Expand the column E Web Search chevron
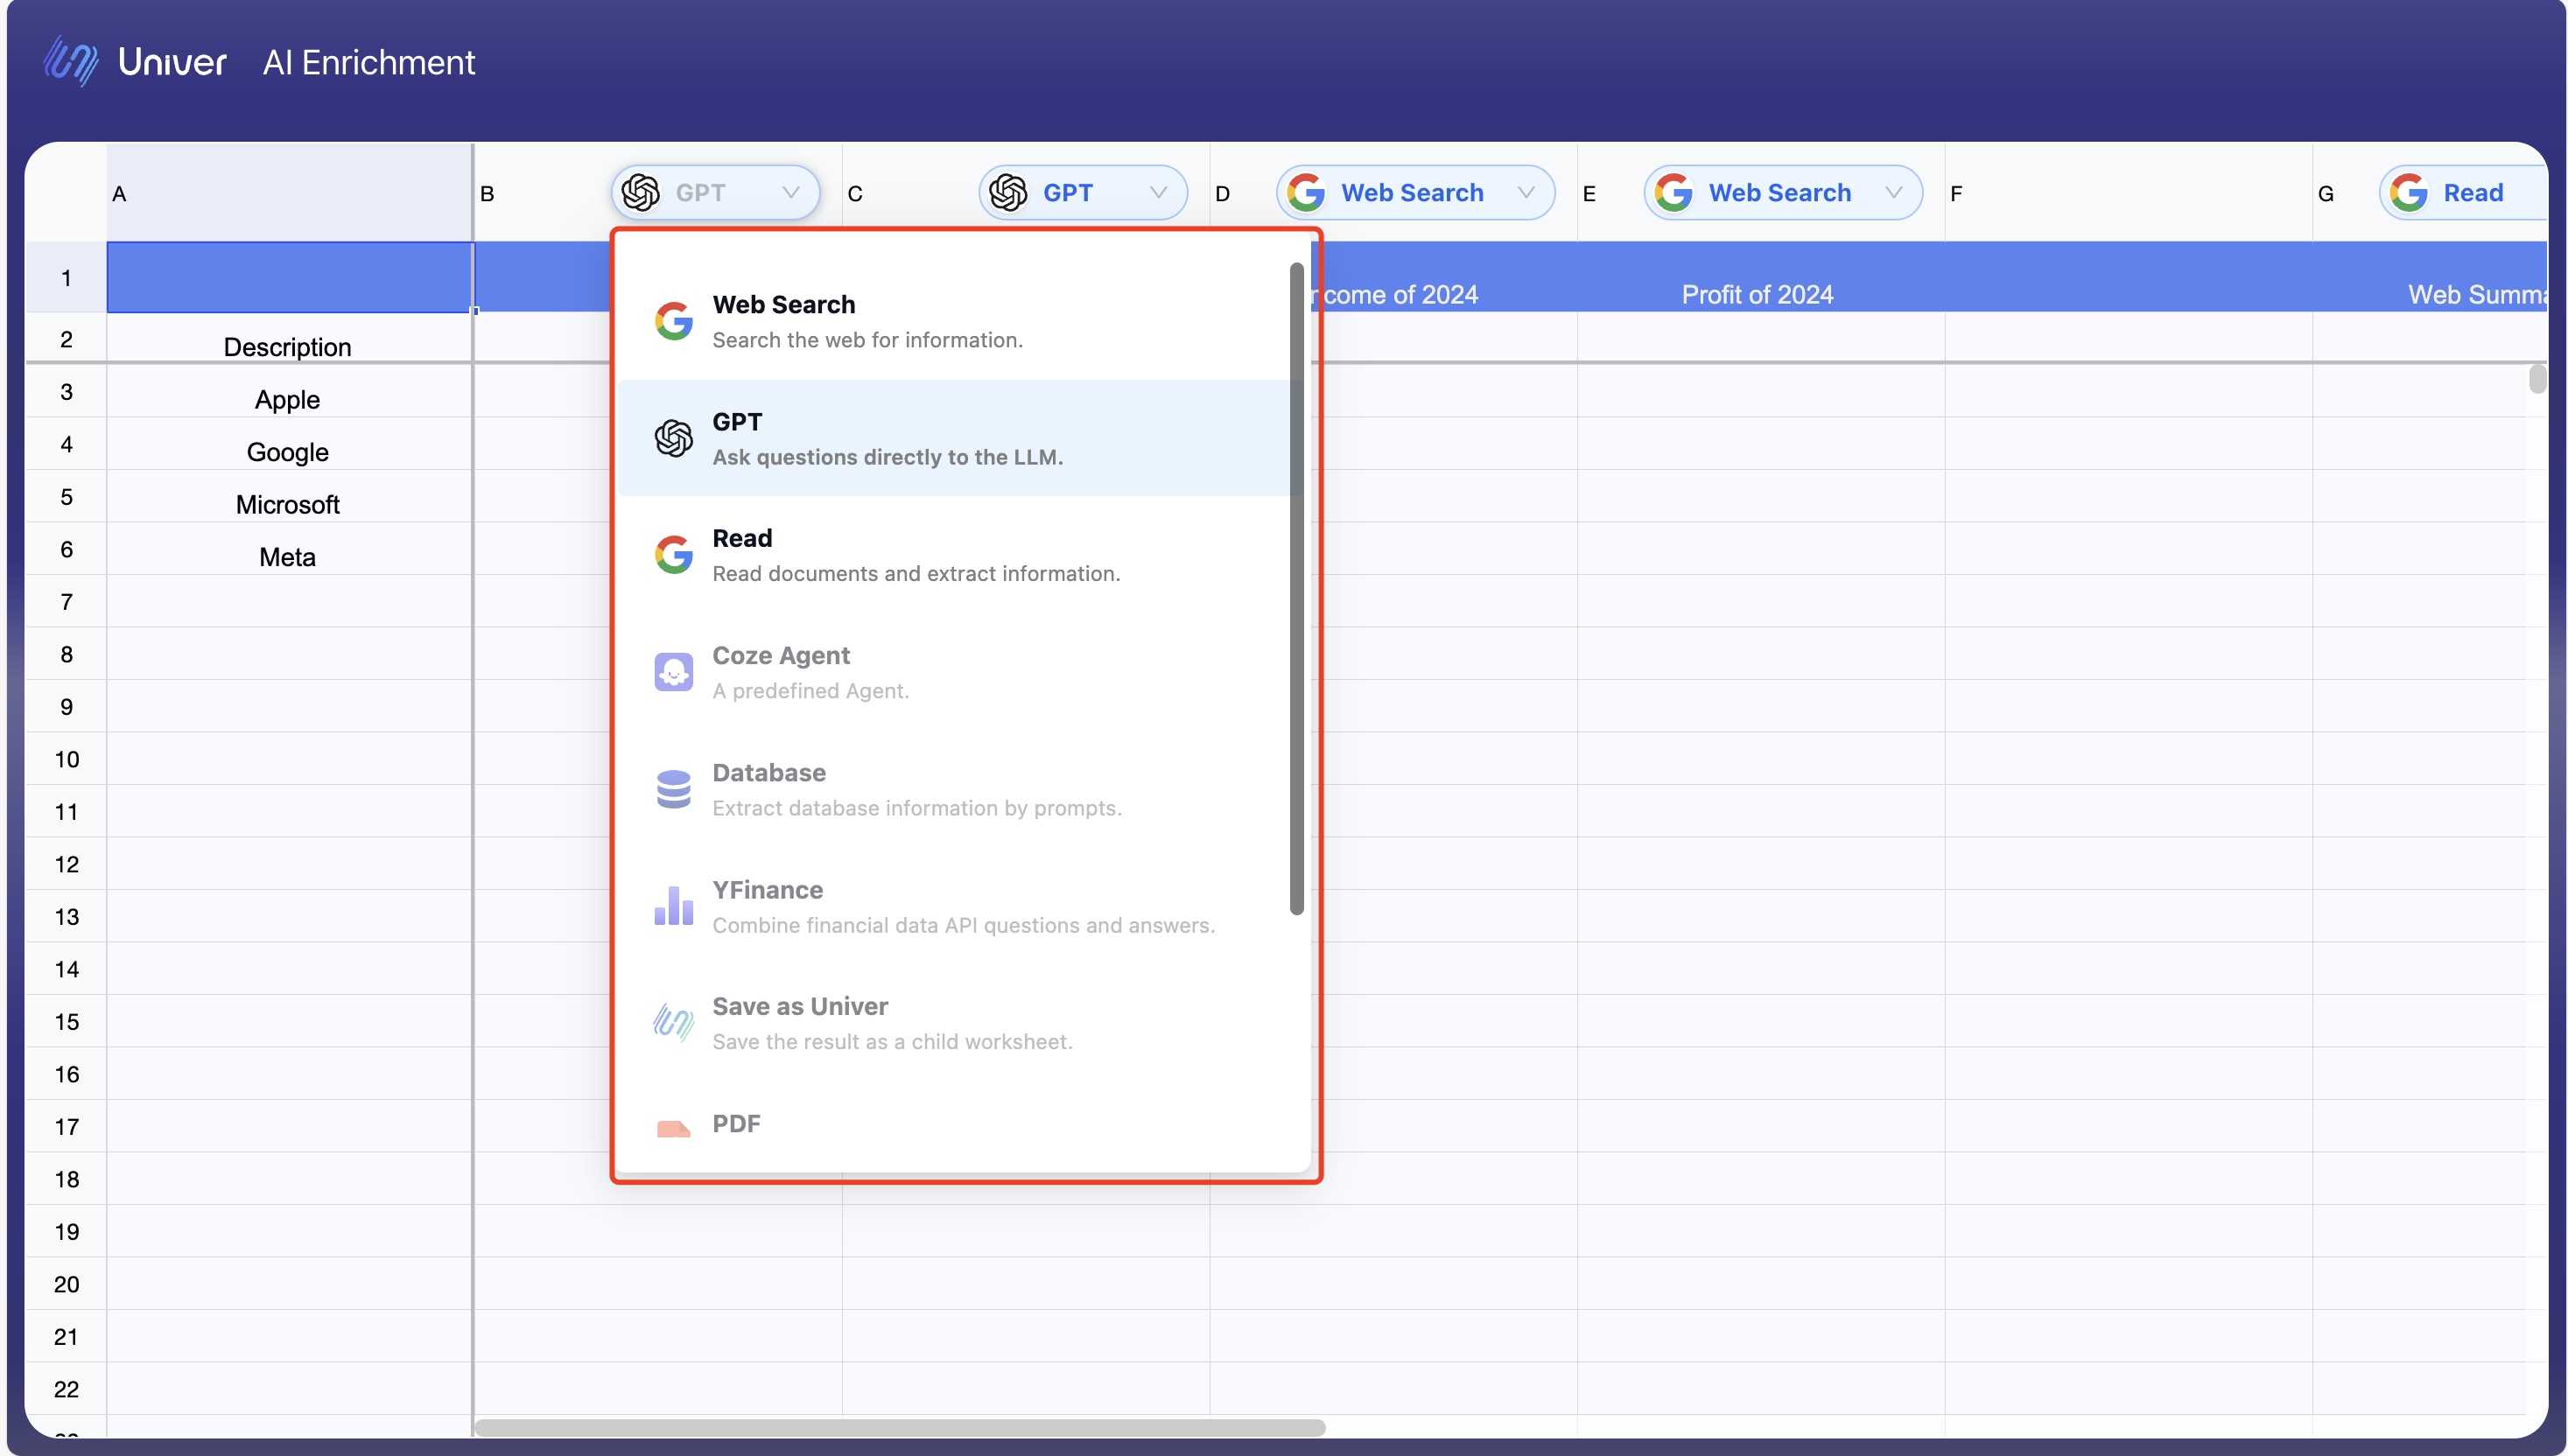 tap(1894, 193)
